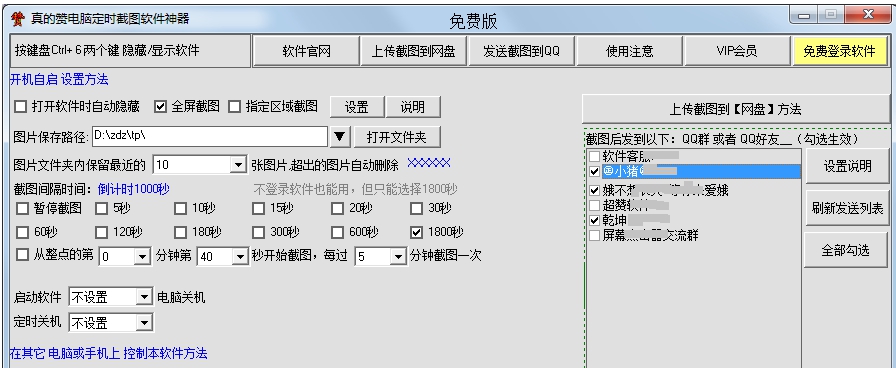Click the Ctrl+6 hide/show hint box
Image resolution: width=896 pixels, height=368 pixels.
(130, 51)
